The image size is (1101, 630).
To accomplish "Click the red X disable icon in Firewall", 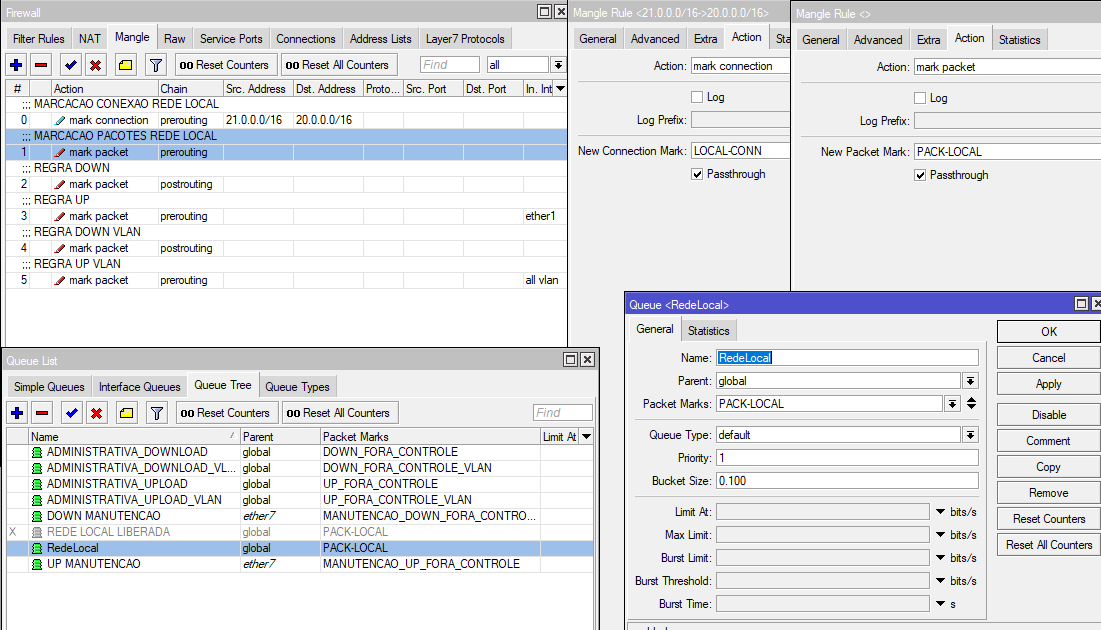I will tap(96, 65).
